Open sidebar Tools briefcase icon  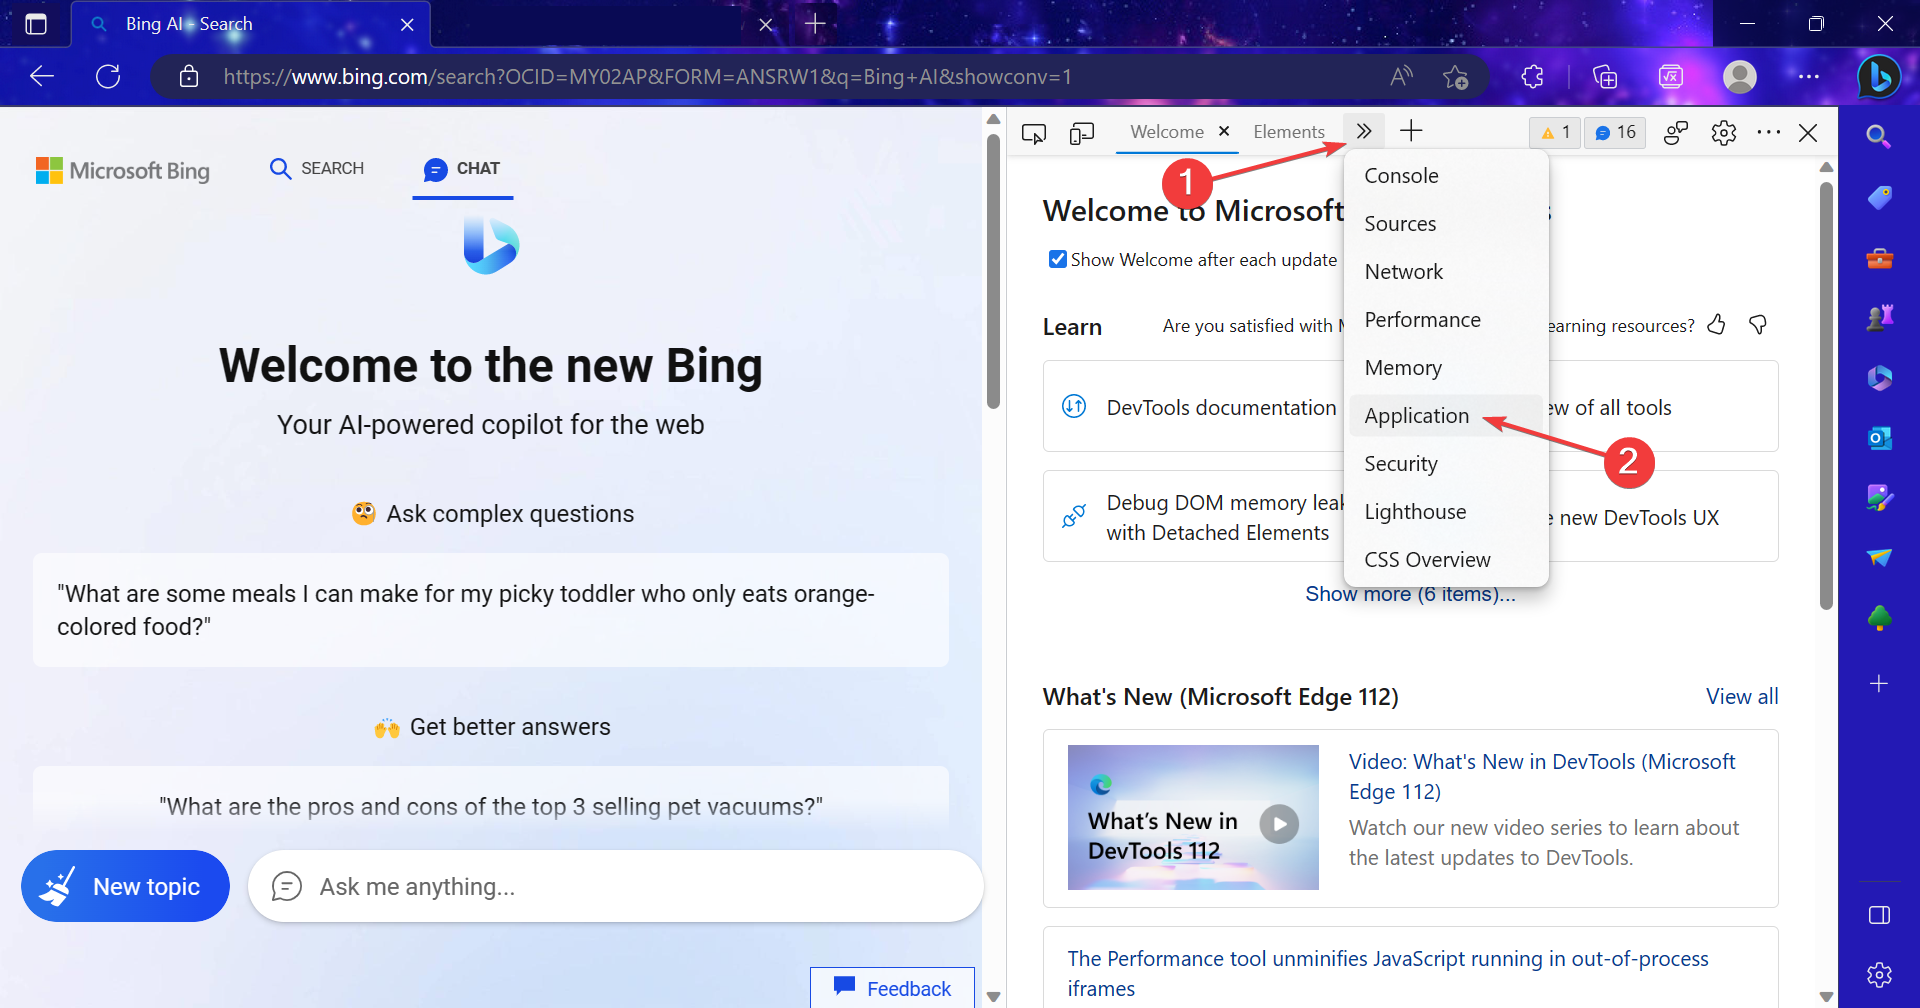[x=1879, y=258]
